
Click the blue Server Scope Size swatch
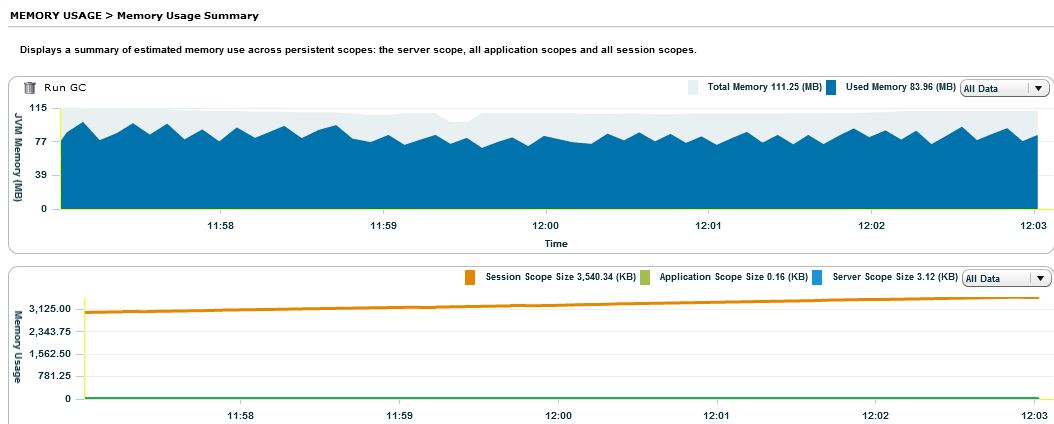pos(817,277)
